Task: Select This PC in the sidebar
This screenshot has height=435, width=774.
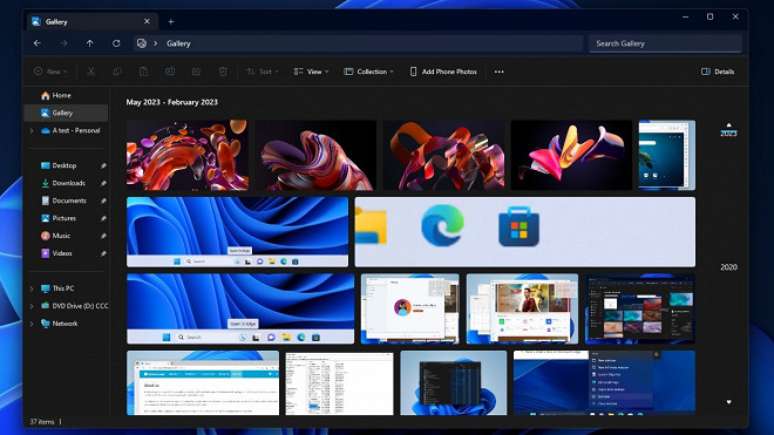Action: click(58, 288)
